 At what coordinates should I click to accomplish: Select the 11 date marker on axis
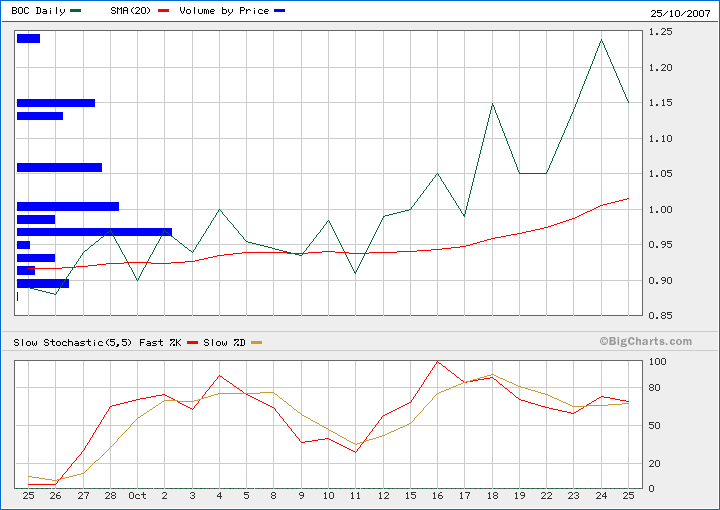355,496
